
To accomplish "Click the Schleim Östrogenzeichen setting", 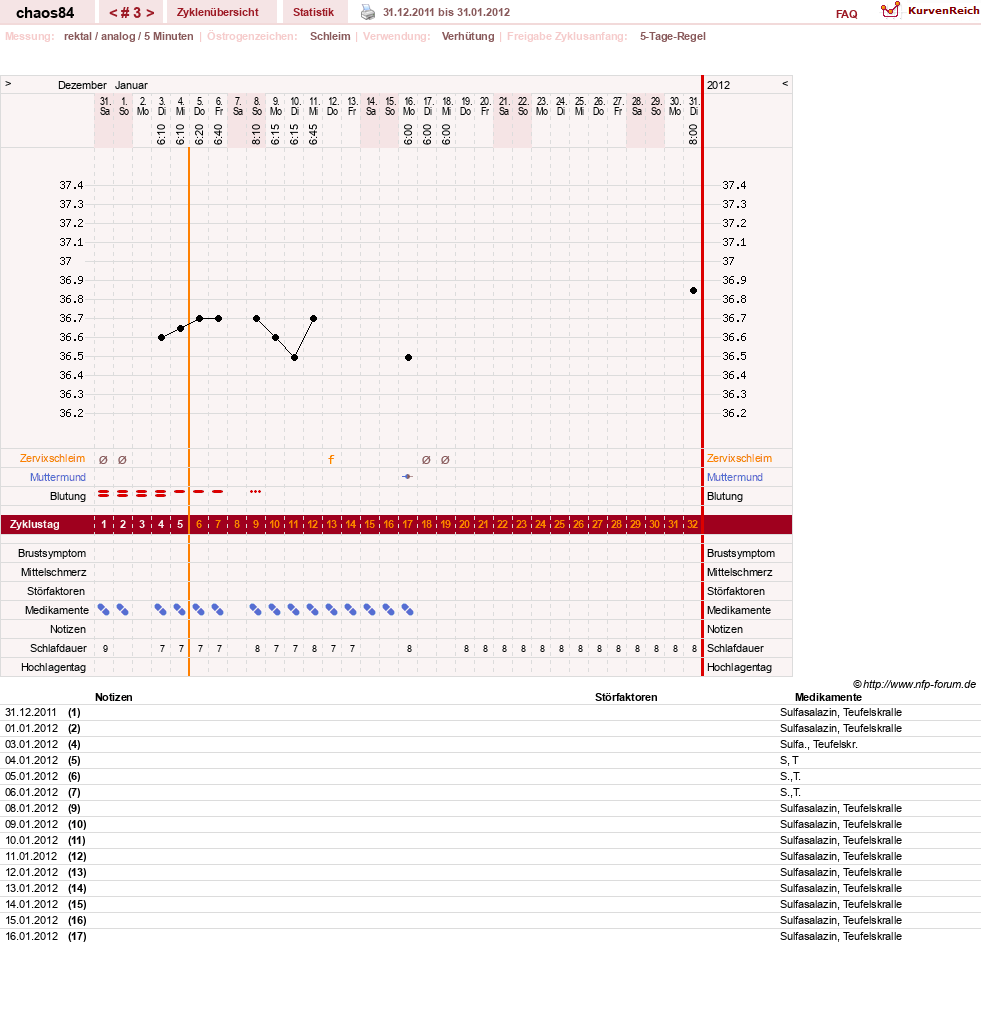I will point(330,36).
